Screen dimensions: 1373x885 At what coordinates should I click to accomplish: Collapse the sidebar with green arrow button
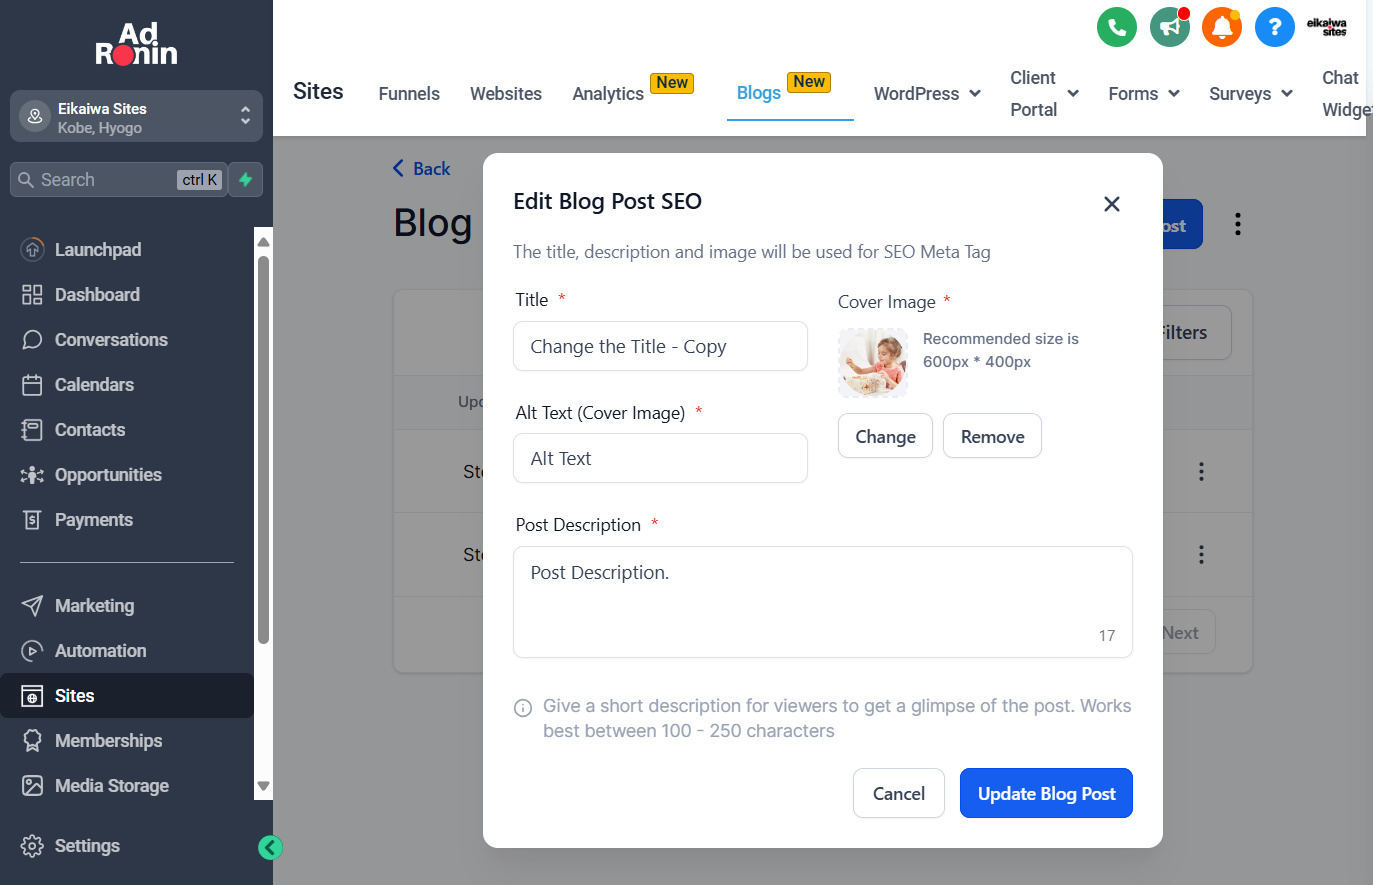click(x=270, y=848)
